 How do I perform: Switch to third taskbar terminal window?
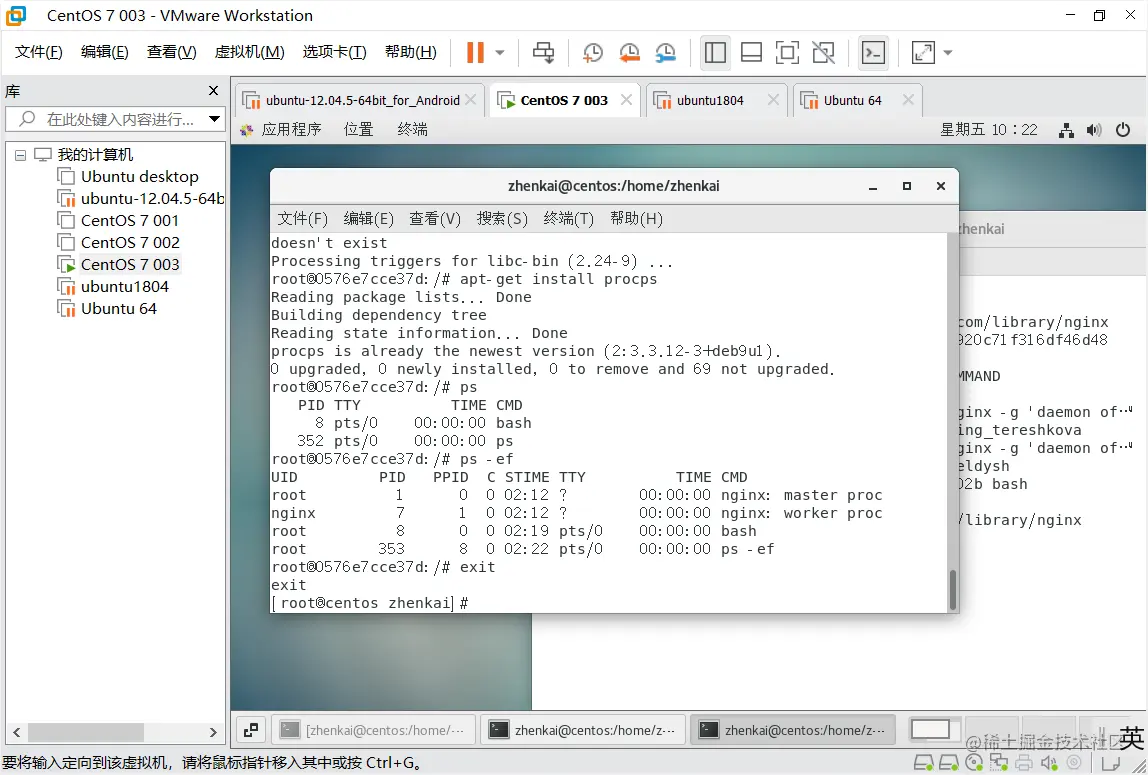coord(793,730)
